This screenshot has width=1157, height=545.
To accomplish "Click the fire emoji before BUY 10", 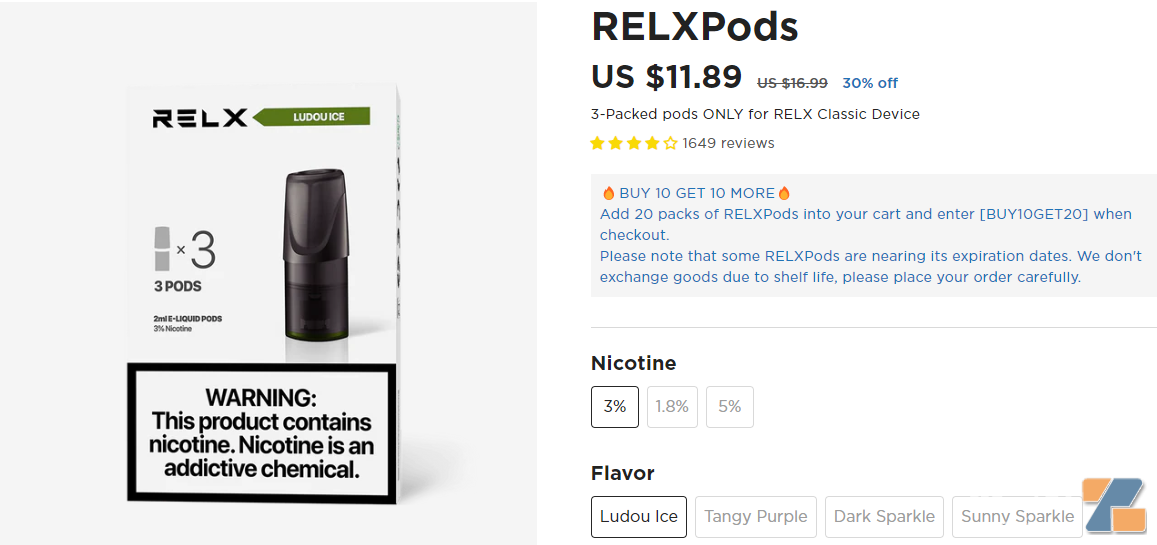I will 608,193.
